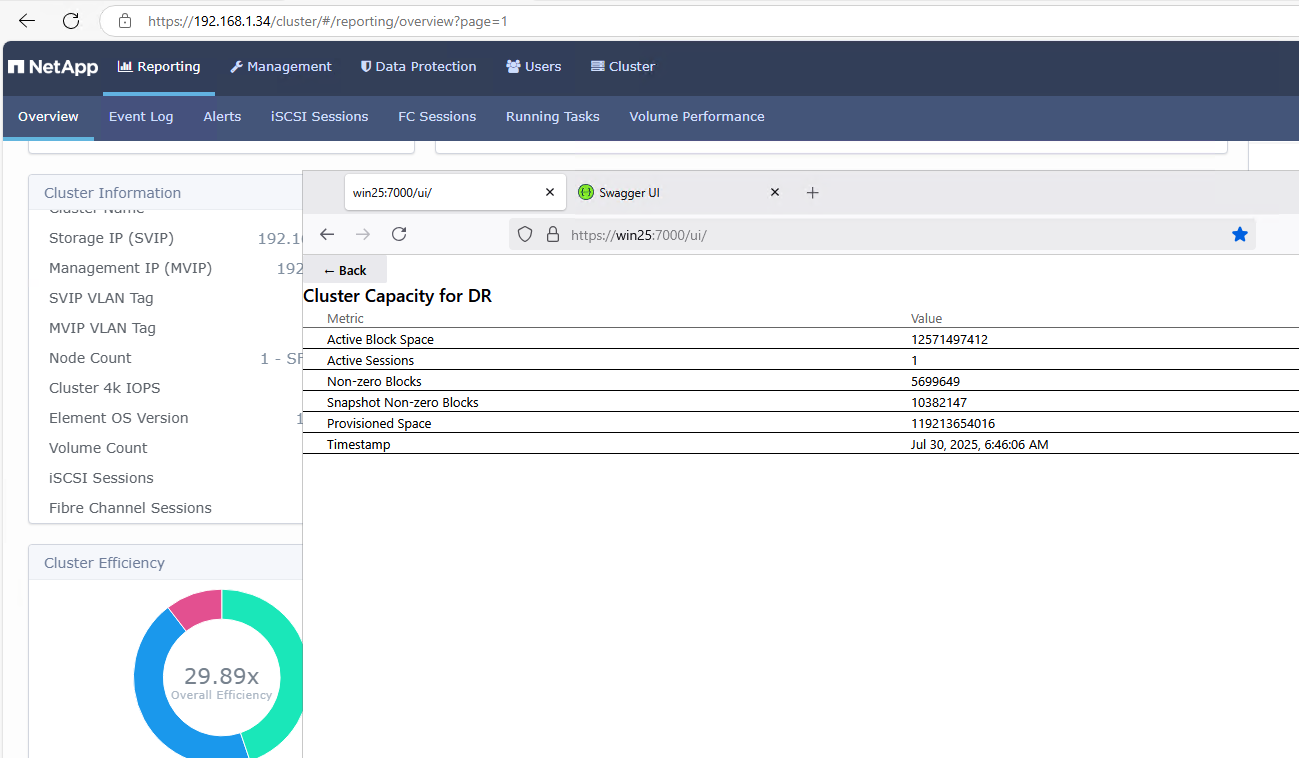Switch to the Overview tab
This screenshot has width=1299, height=758.
click(48, 117)
